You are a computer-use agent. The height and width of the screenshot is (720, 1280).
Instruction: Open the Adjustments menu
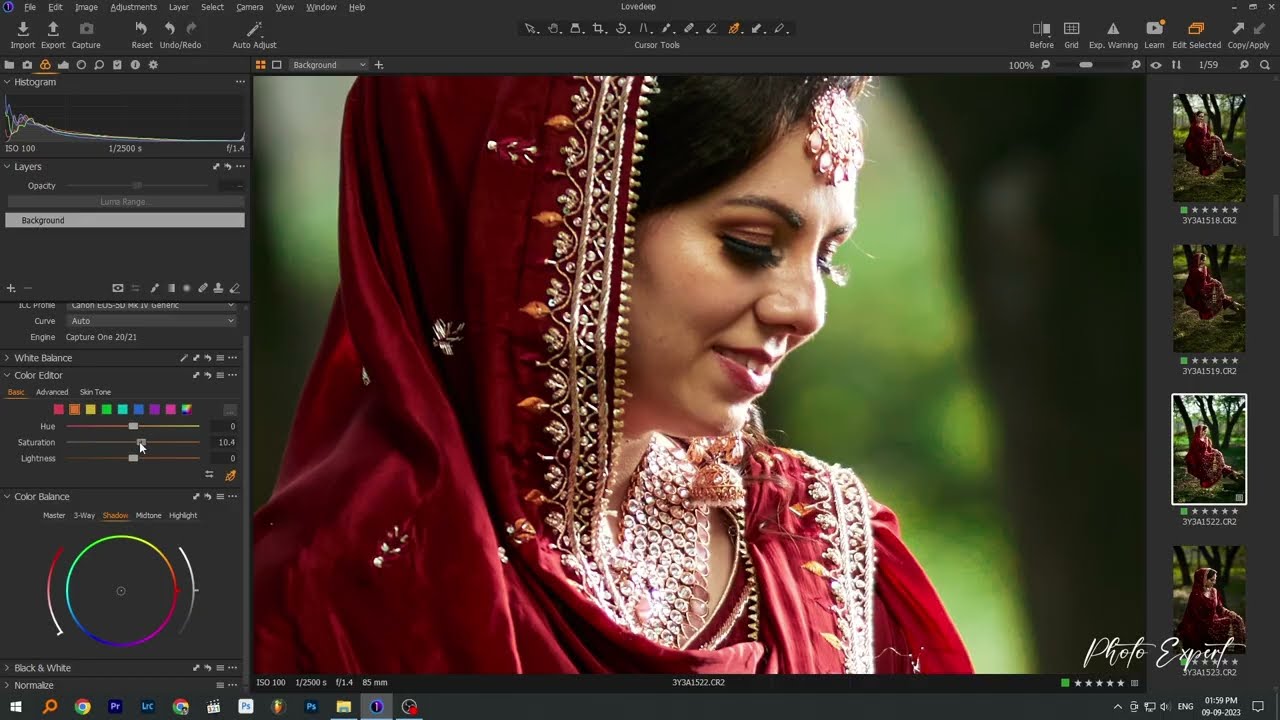(133, 7)
